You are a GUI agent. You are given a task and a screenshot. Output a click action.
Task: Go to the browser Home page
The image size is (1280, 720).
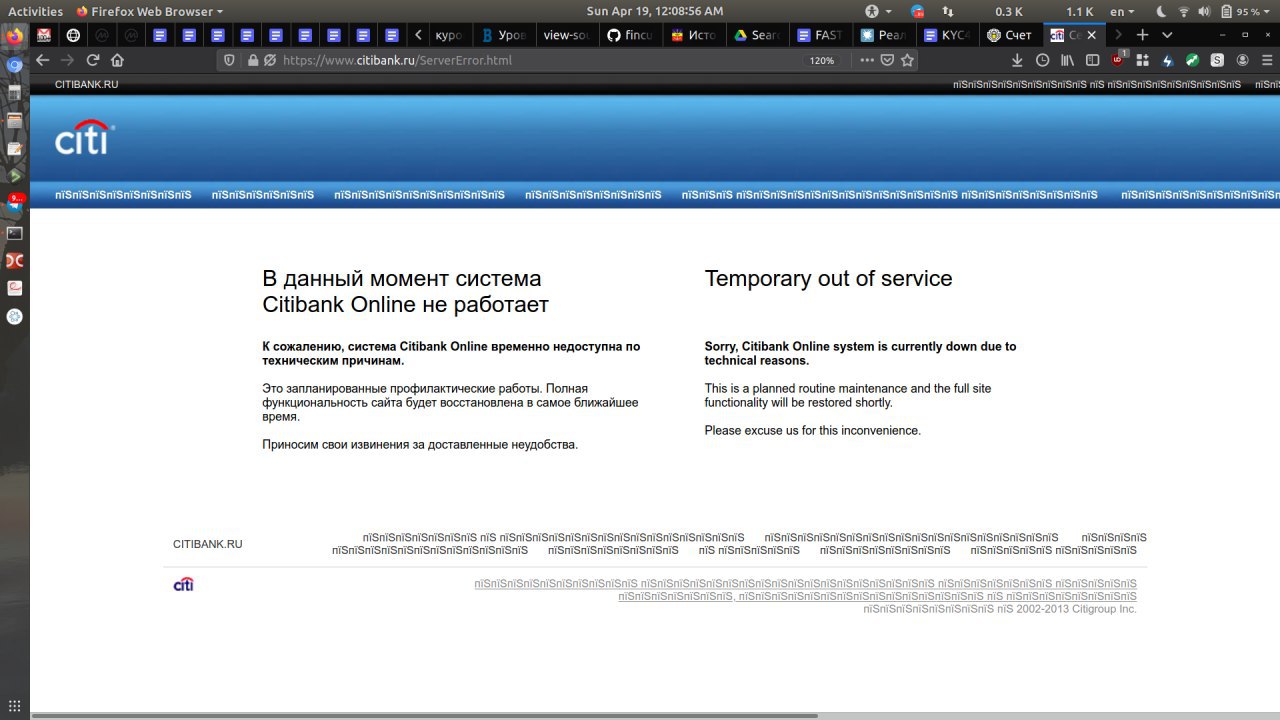118,60
